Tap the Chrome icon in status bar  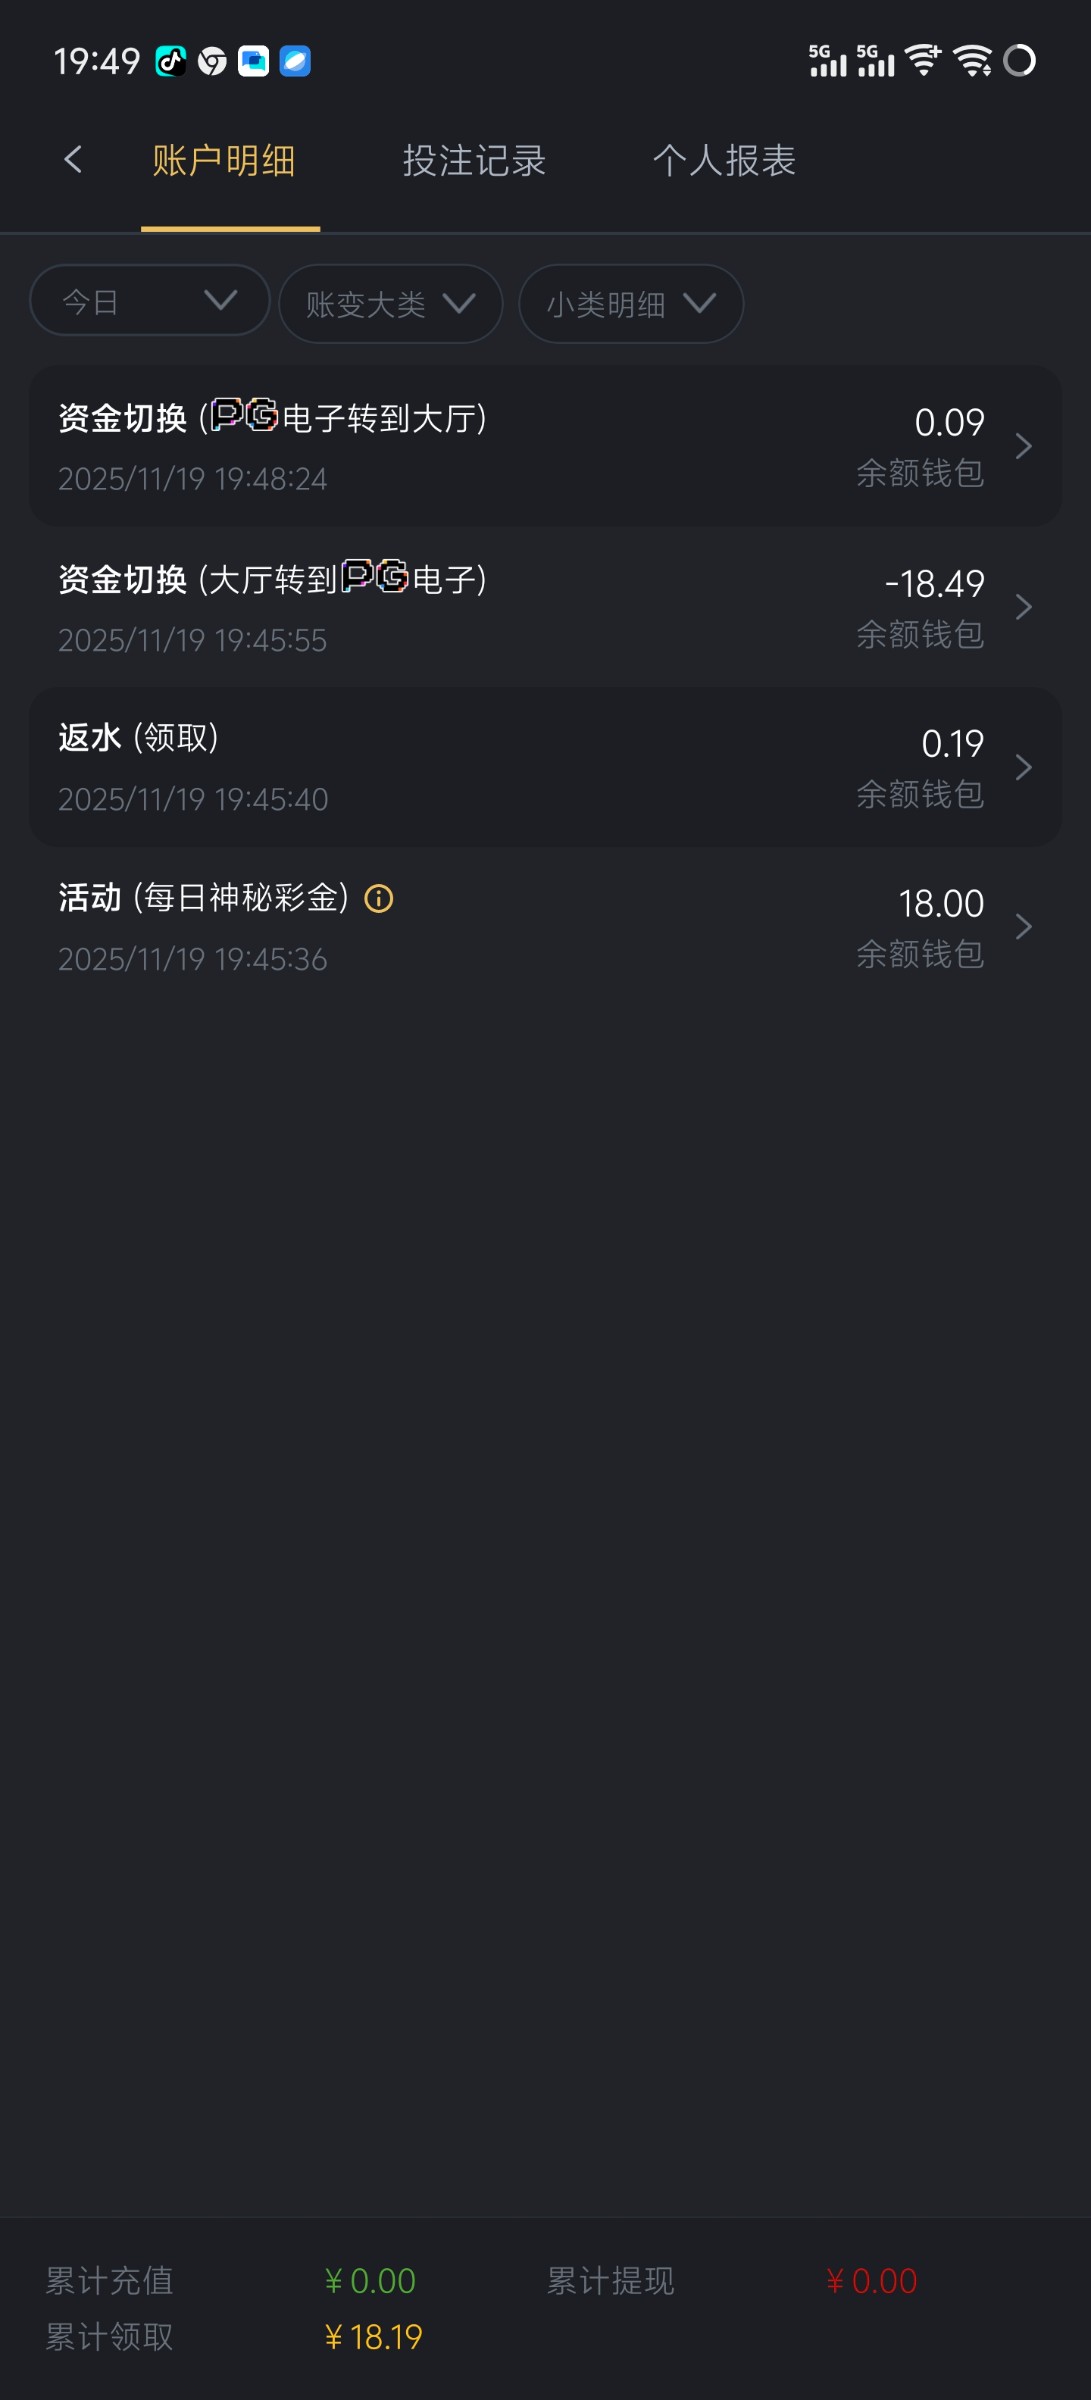[x=212, y=62]
